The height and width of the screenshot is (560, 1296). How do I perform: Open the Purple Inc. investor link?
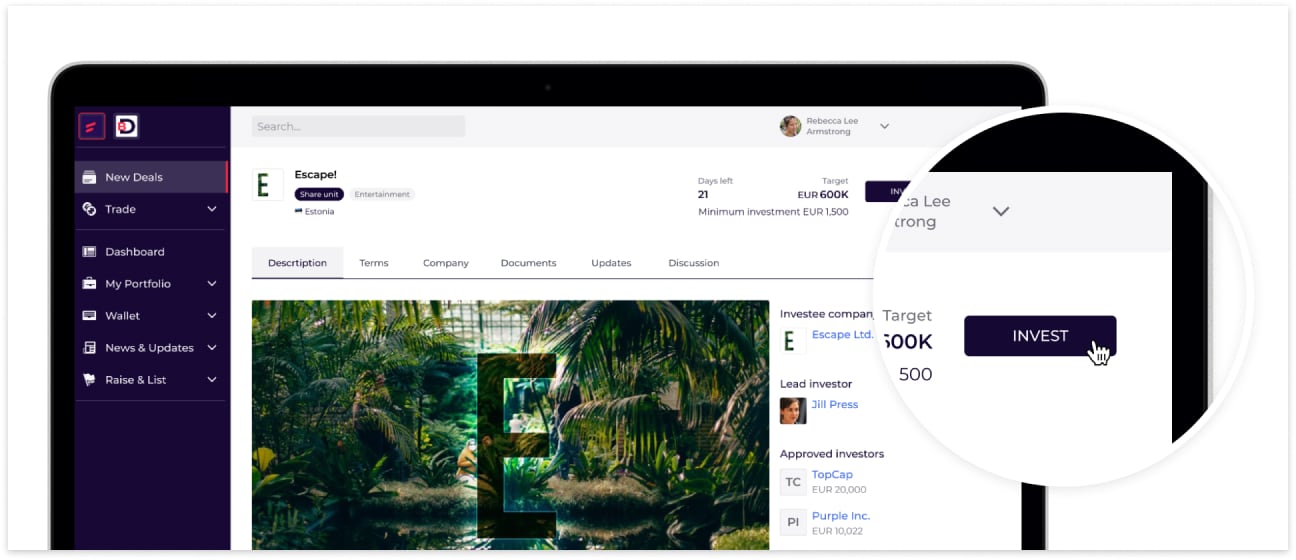pyautogui.click(x=841, y=516)
